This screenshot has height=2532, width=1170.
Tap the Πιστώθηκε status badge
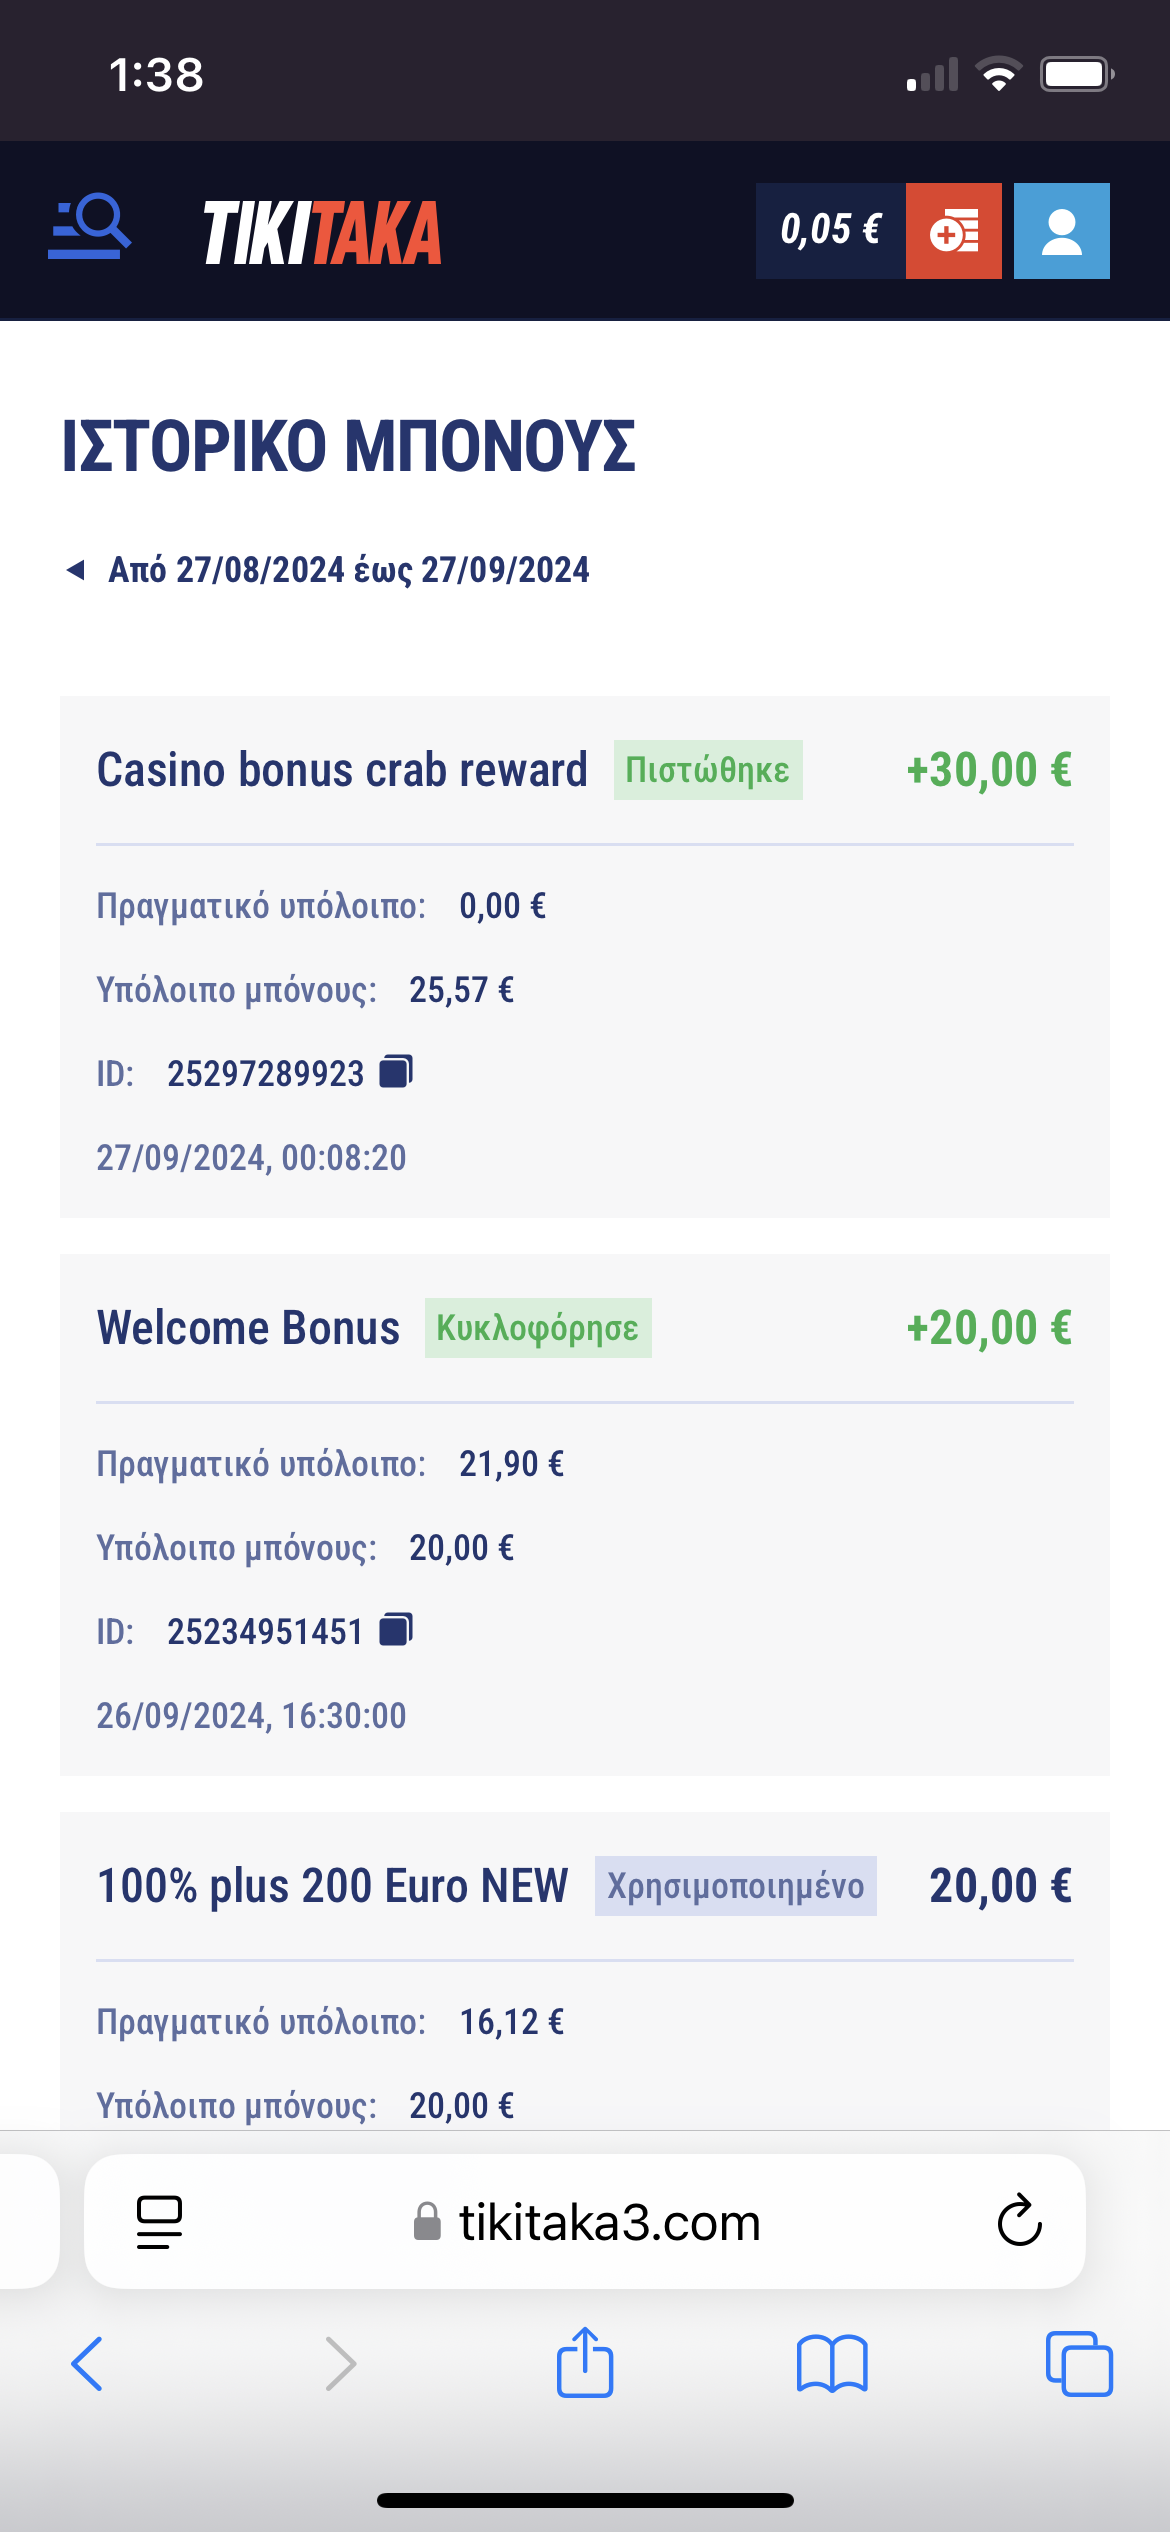[707, 770]
